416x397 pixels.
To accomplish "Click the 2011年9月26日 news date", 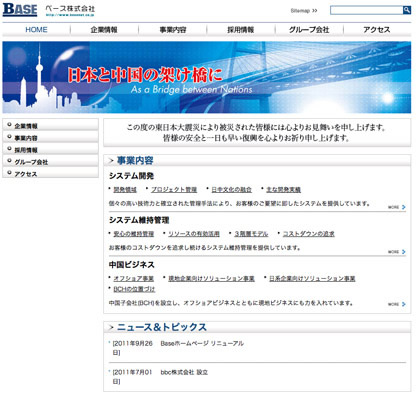I will 132,348.
